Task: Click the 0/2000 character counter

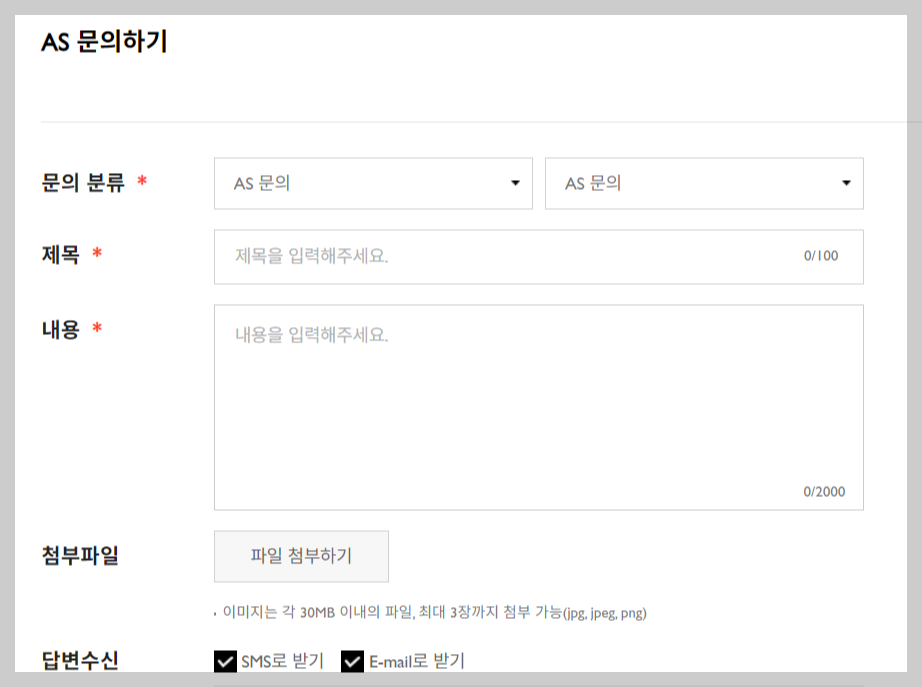Action: click(x=824, y=492)
